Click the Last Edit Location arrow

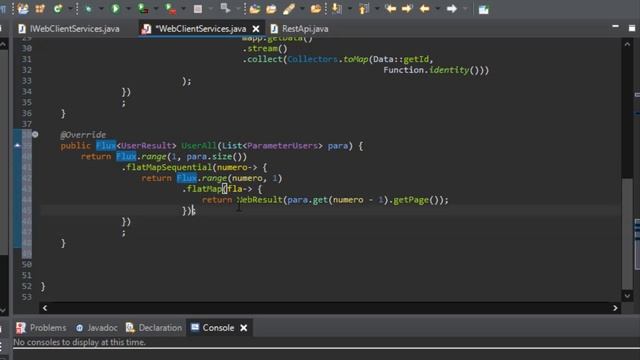click(x=391, y=9)
